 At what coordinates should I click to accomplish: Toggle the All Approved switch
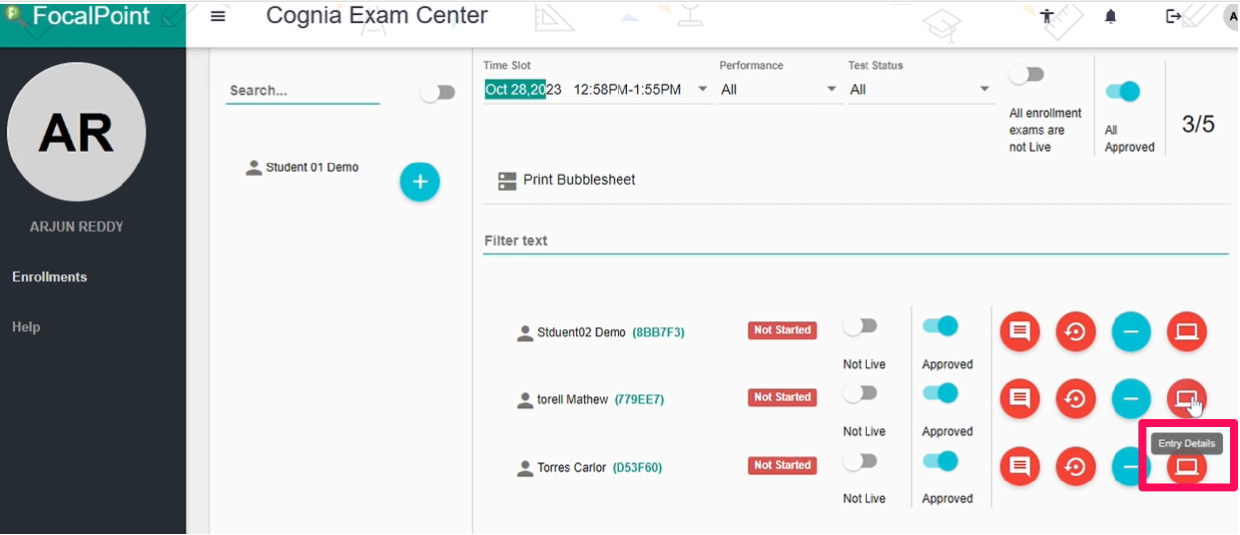click(1123, 91)
